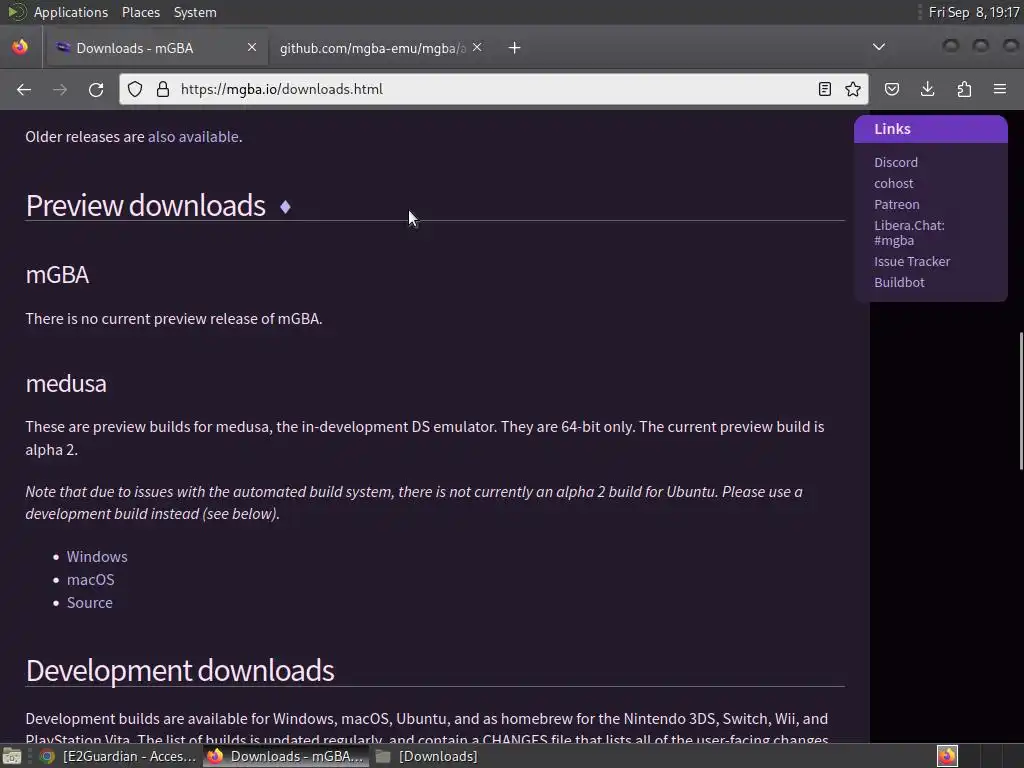Open the System menu
1024x768 pixels.
[x=195, y=12]
